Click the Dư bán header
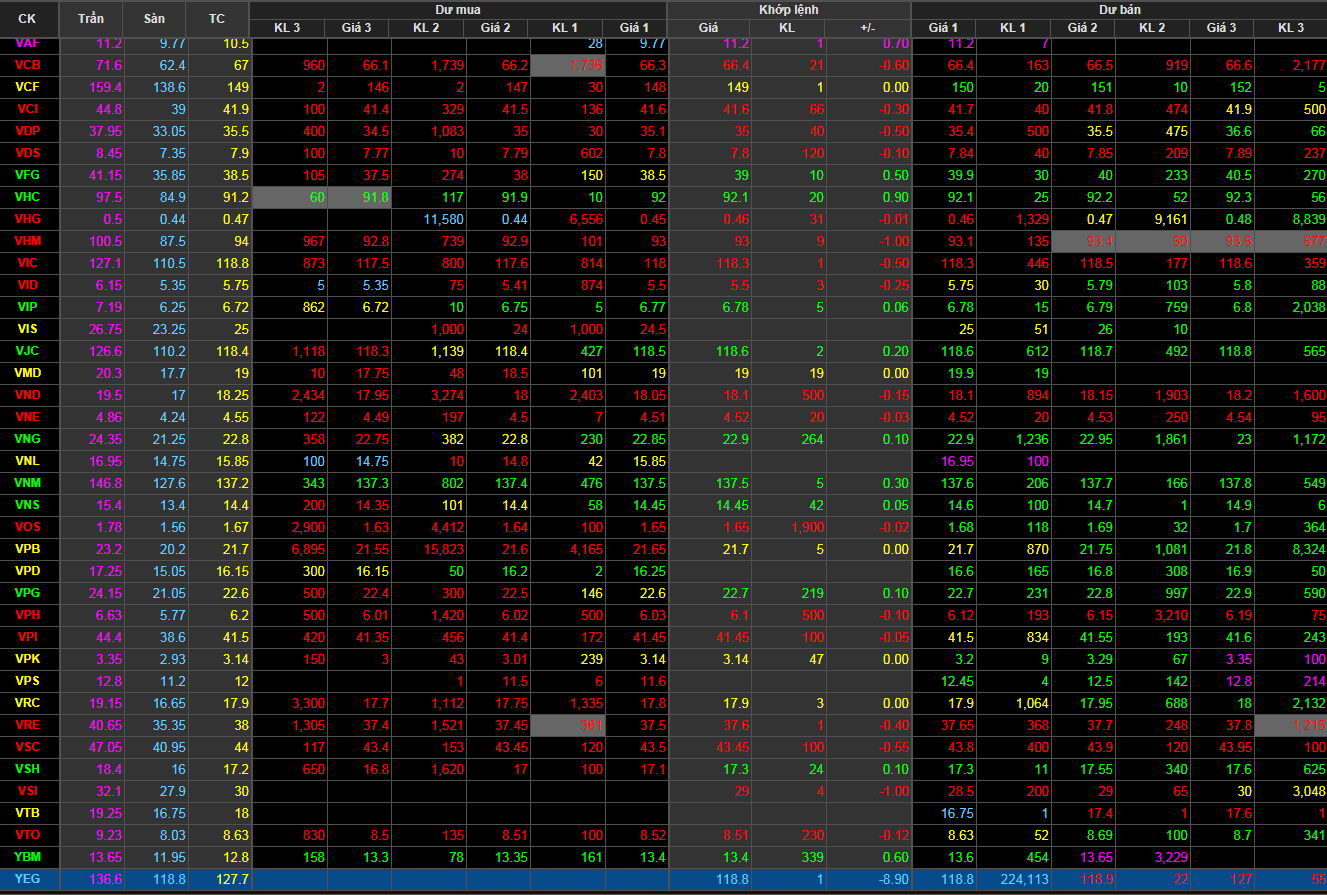The width and height of the screenshot is (1327, 895). 1119,9
